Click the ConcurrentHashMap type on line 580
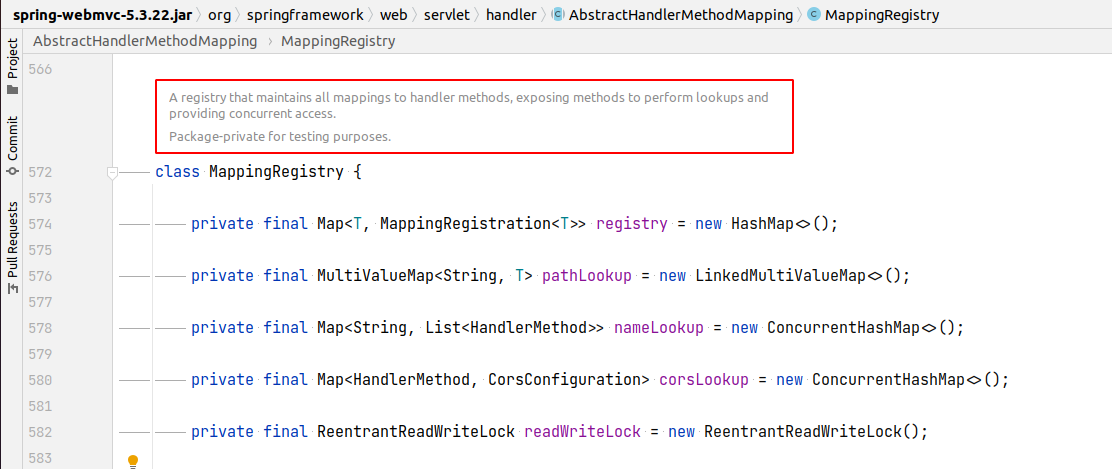 point(888,380)
